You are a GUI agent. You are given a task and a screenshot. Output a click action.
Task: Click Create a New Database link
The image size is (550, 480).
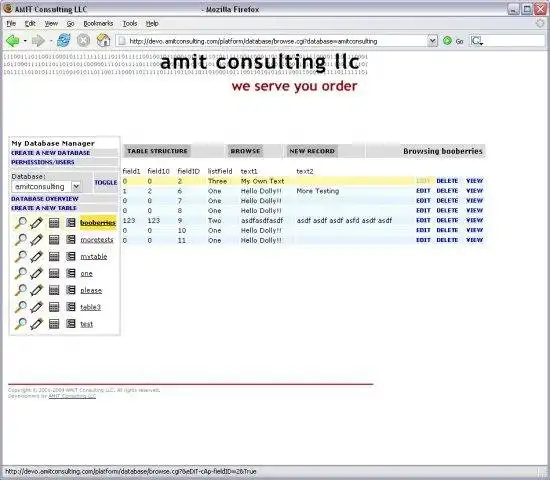click(51, 153)
